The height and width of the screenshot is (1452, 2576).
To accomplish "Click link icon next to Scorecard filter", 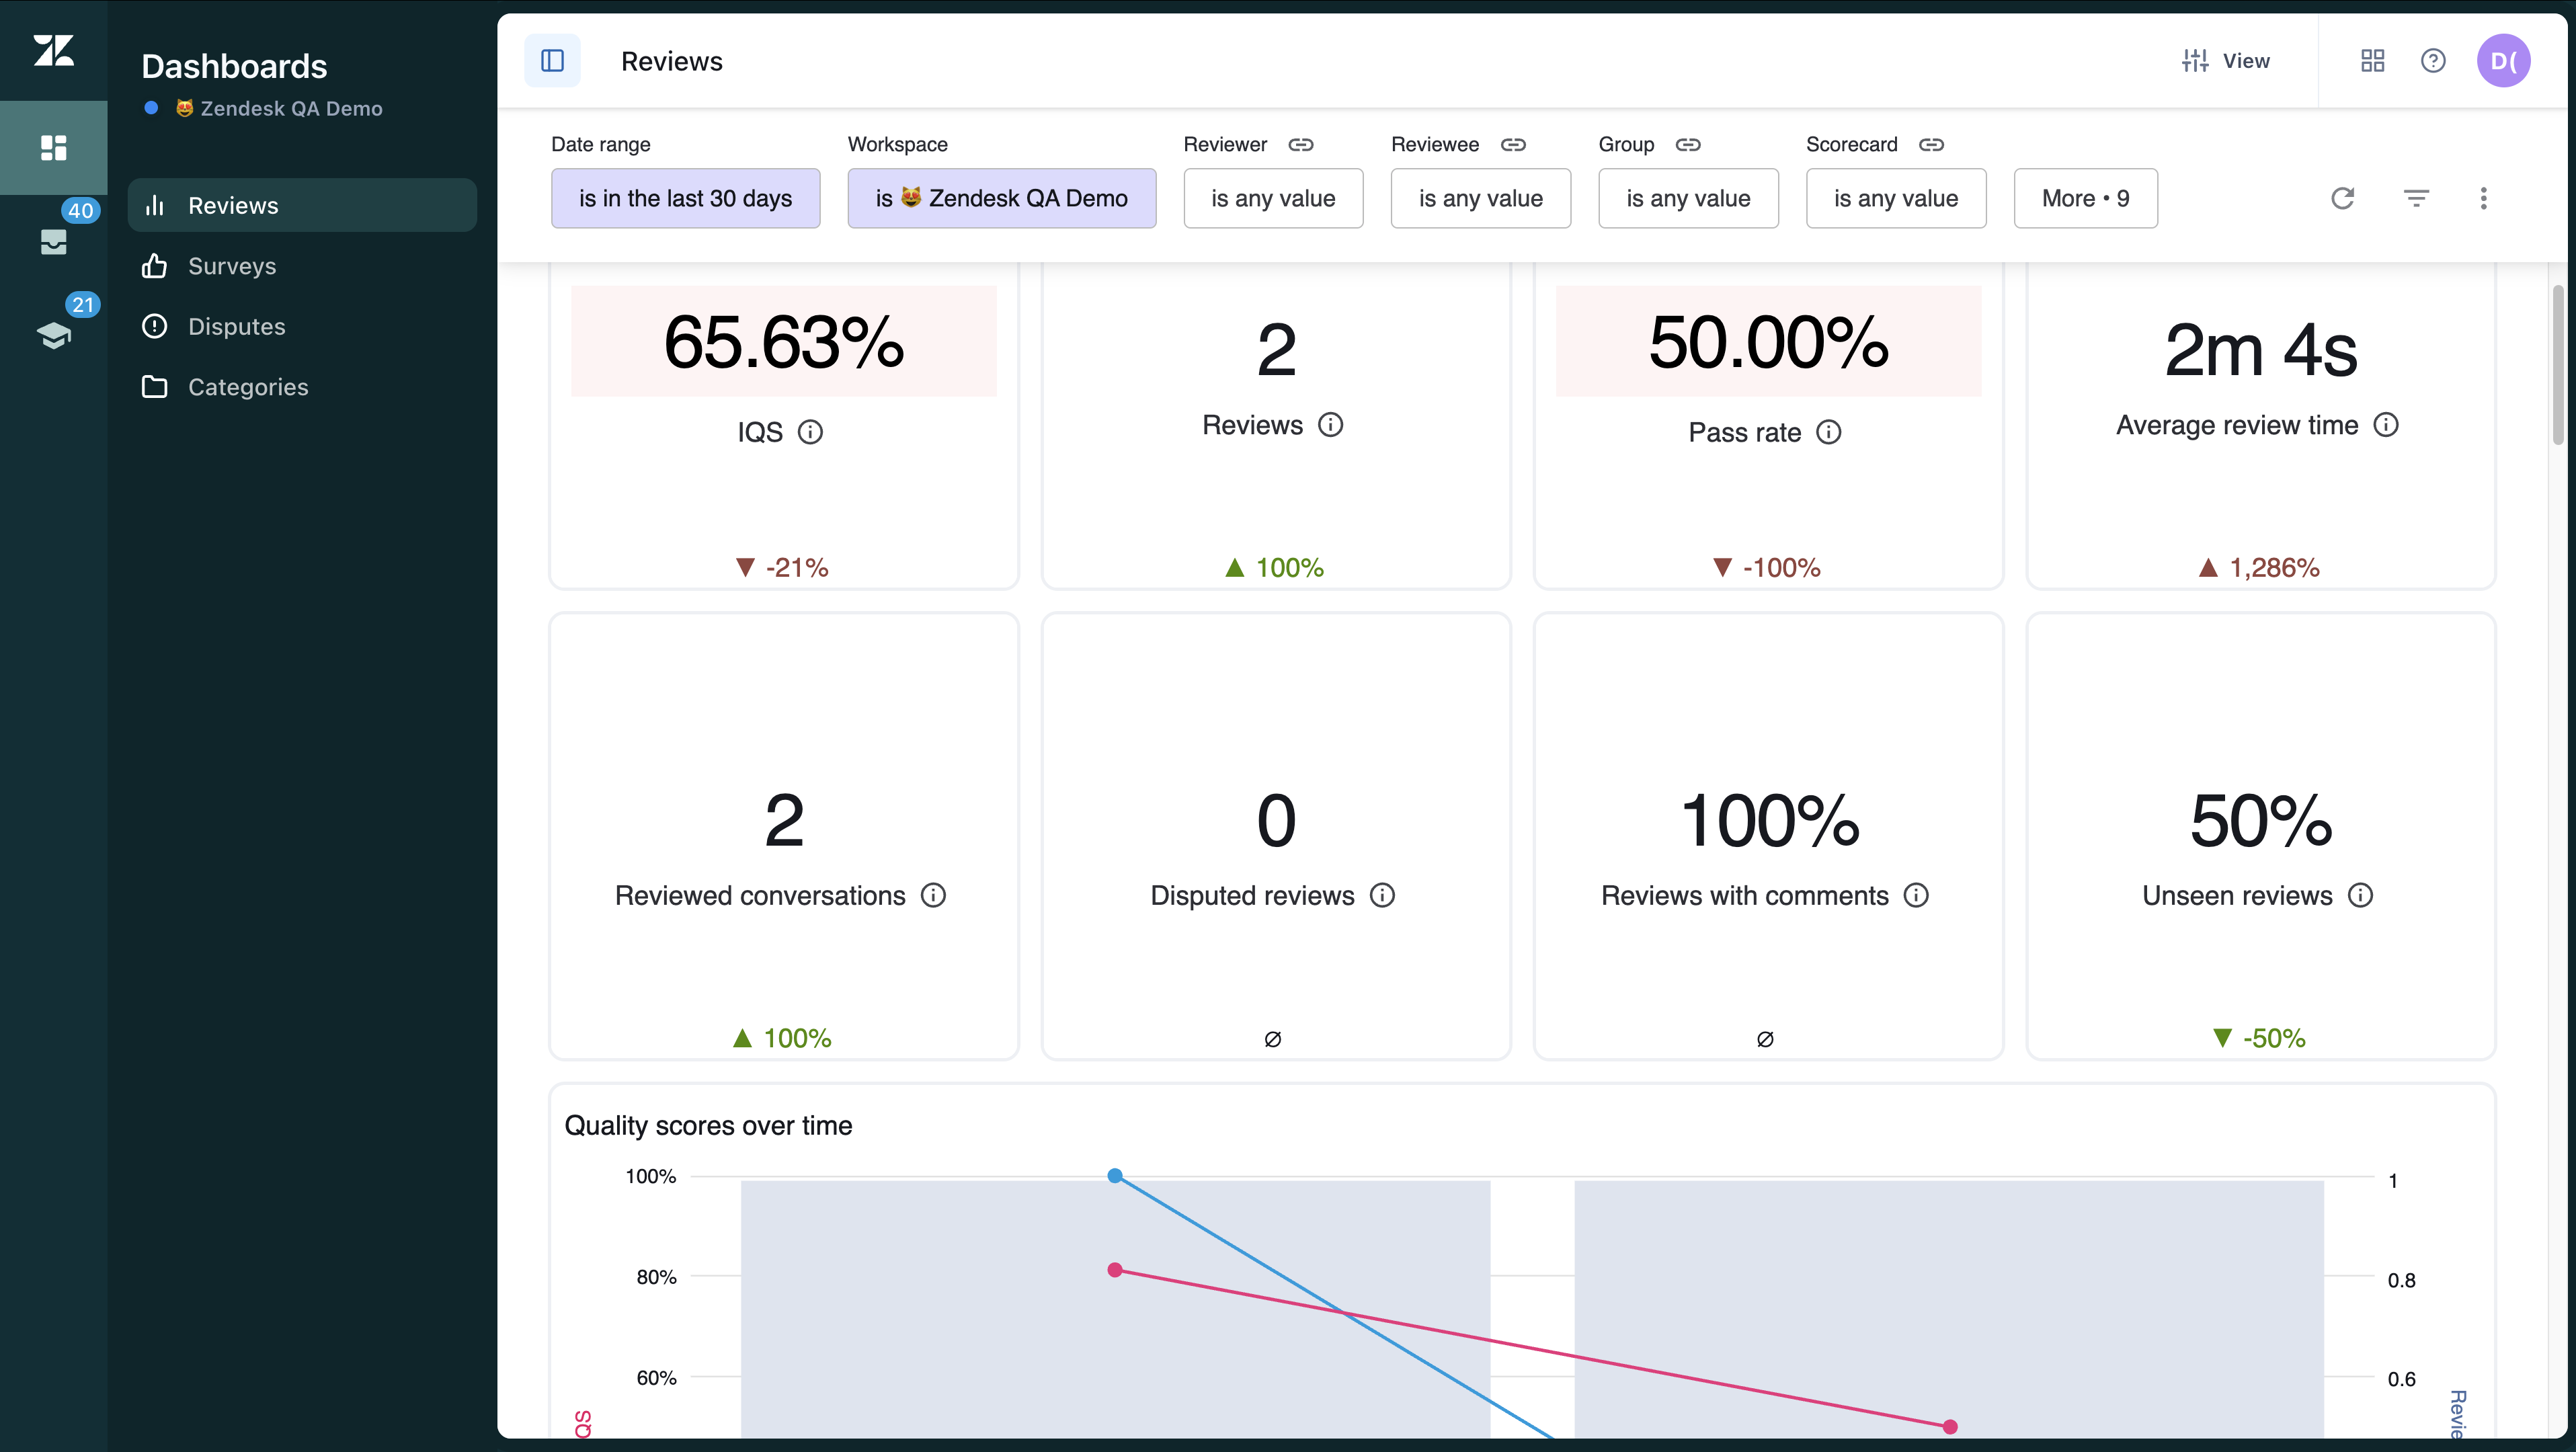I will [x=1931, y=144].
